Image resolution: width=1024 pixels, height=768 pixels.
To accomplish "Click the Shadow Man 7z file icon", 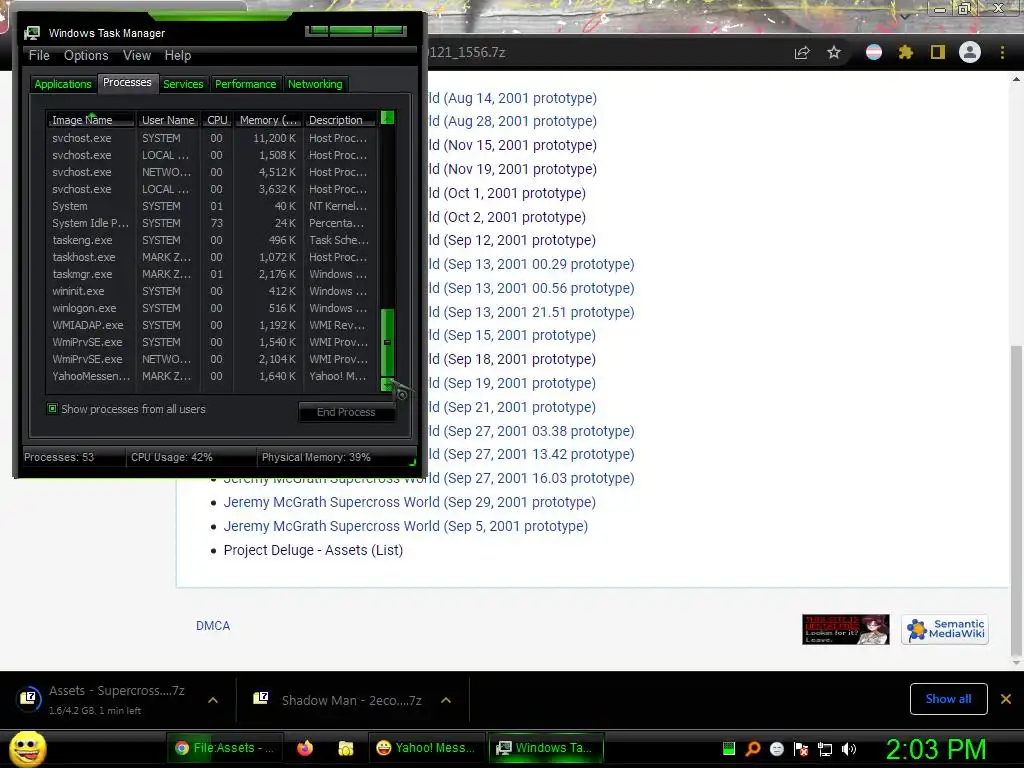I will (261, 698).
